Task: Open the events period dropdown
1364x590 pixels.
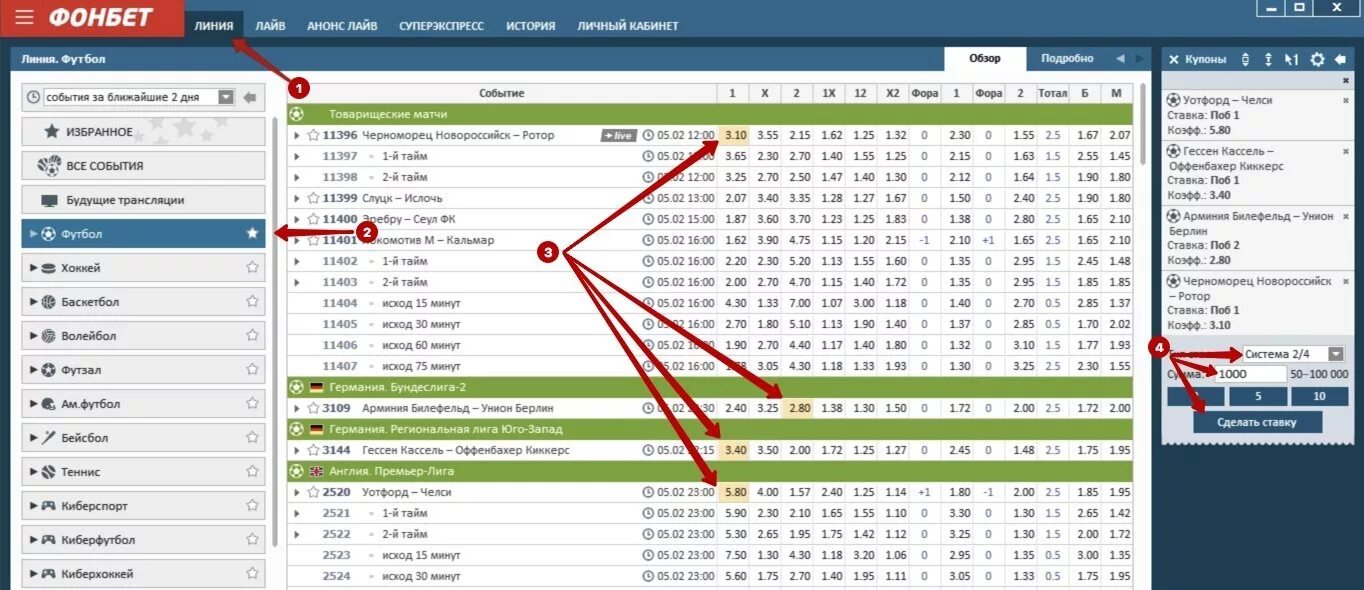Action: click(226, 97)
